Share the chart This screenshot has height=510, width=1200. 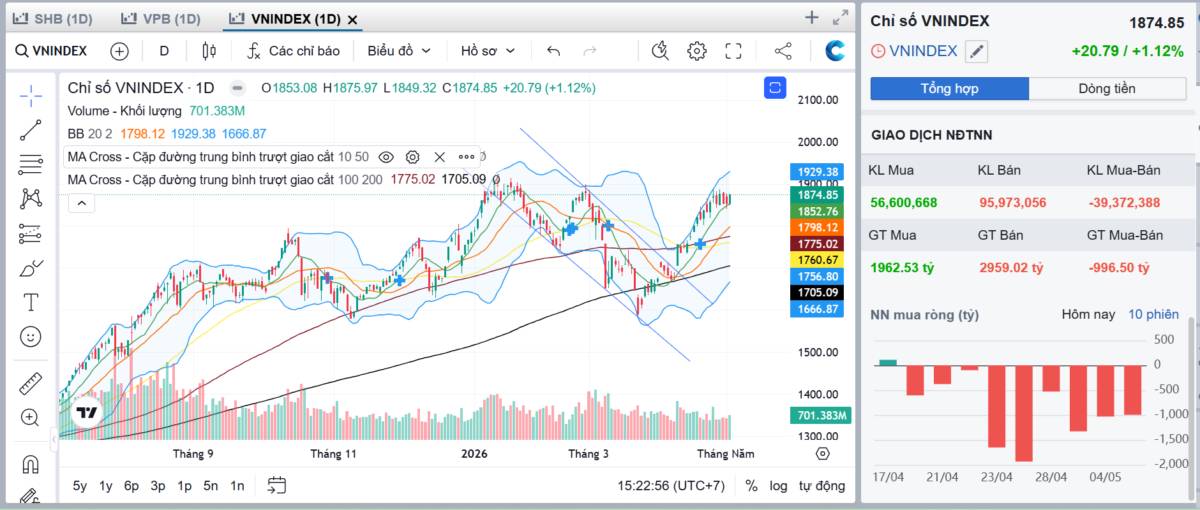point(783,51)
